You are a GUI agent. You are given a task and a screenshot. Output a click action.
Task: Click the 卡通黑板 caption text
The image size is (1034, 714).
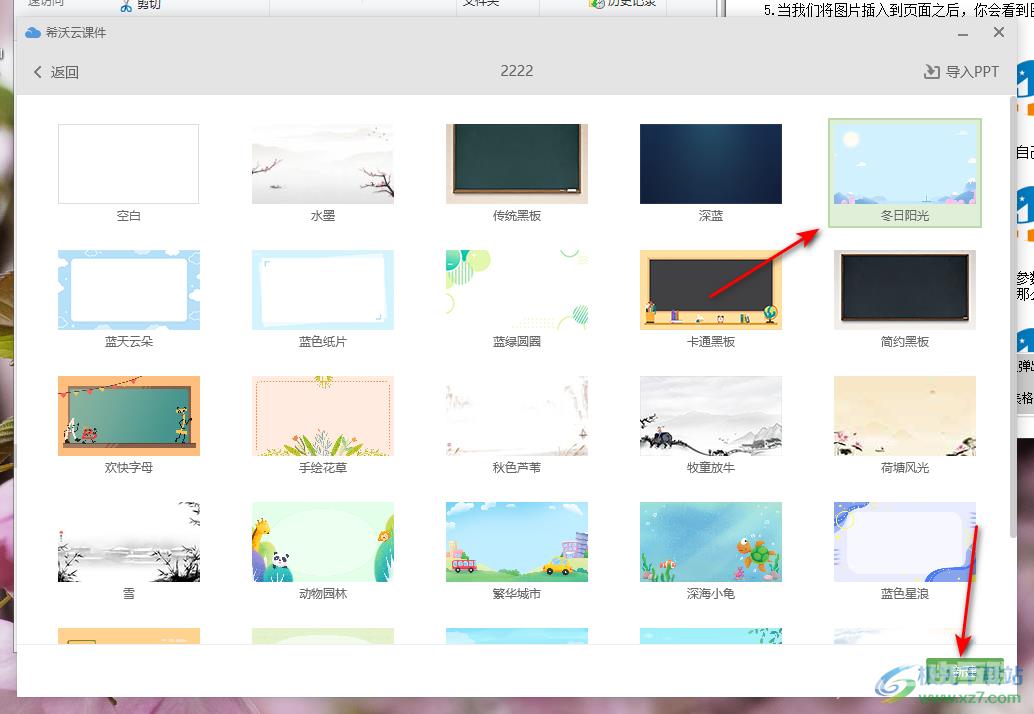(711, 342)
